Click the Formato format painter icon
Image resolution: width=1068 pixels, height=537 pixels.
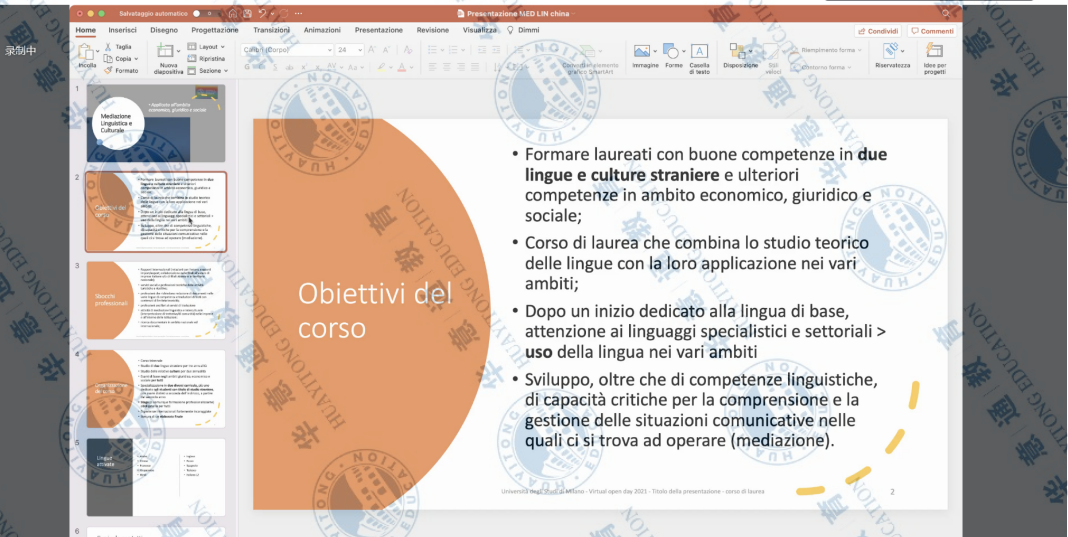108,70
